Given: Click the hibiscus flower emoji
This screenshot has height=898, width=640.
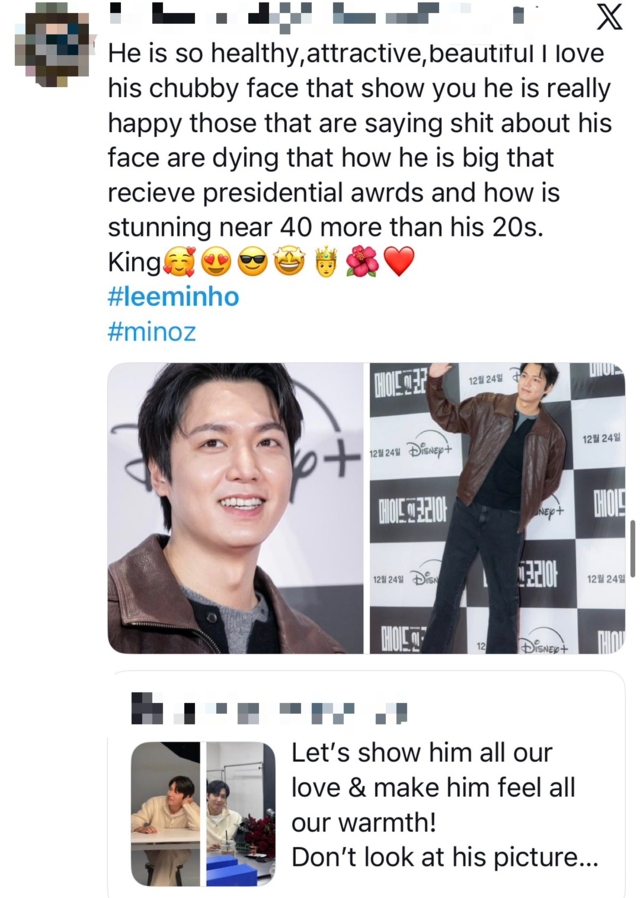Looking at the screenshot, I should 361,263.
